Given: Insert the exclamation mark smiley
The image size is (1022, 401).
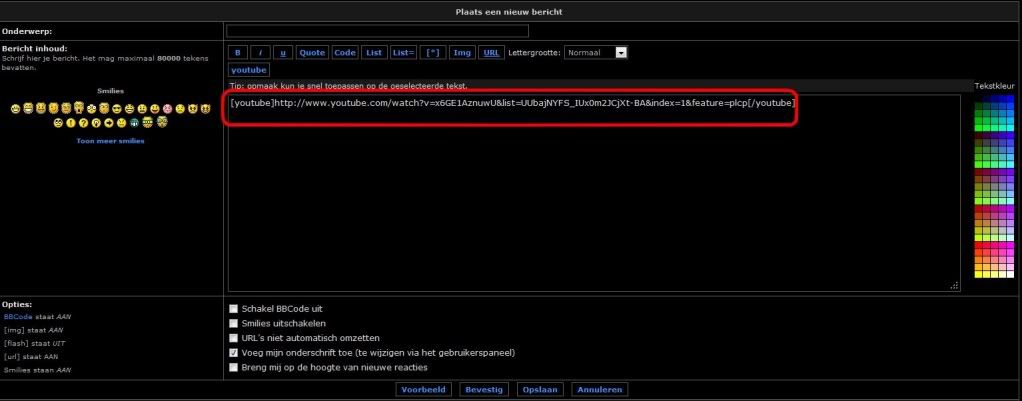Looking at the screenshot, I should (x=70, y=123).
